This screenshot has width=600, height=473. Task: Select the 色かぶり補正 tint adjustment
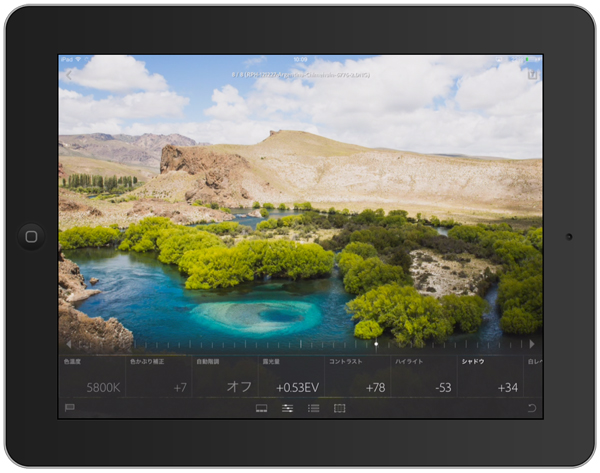158,377
